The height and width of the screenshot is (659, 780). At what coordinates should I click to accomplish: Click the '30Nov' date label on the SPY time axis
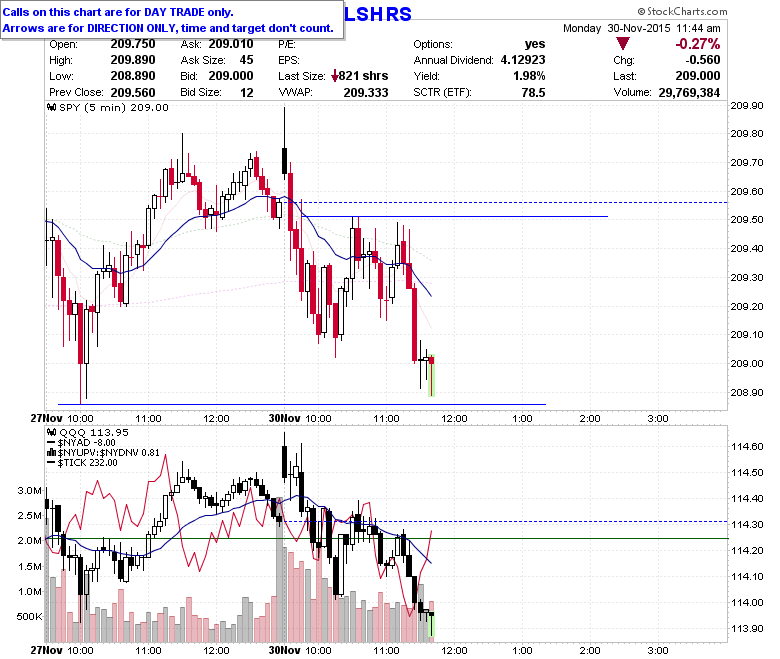tap(285, 418)
